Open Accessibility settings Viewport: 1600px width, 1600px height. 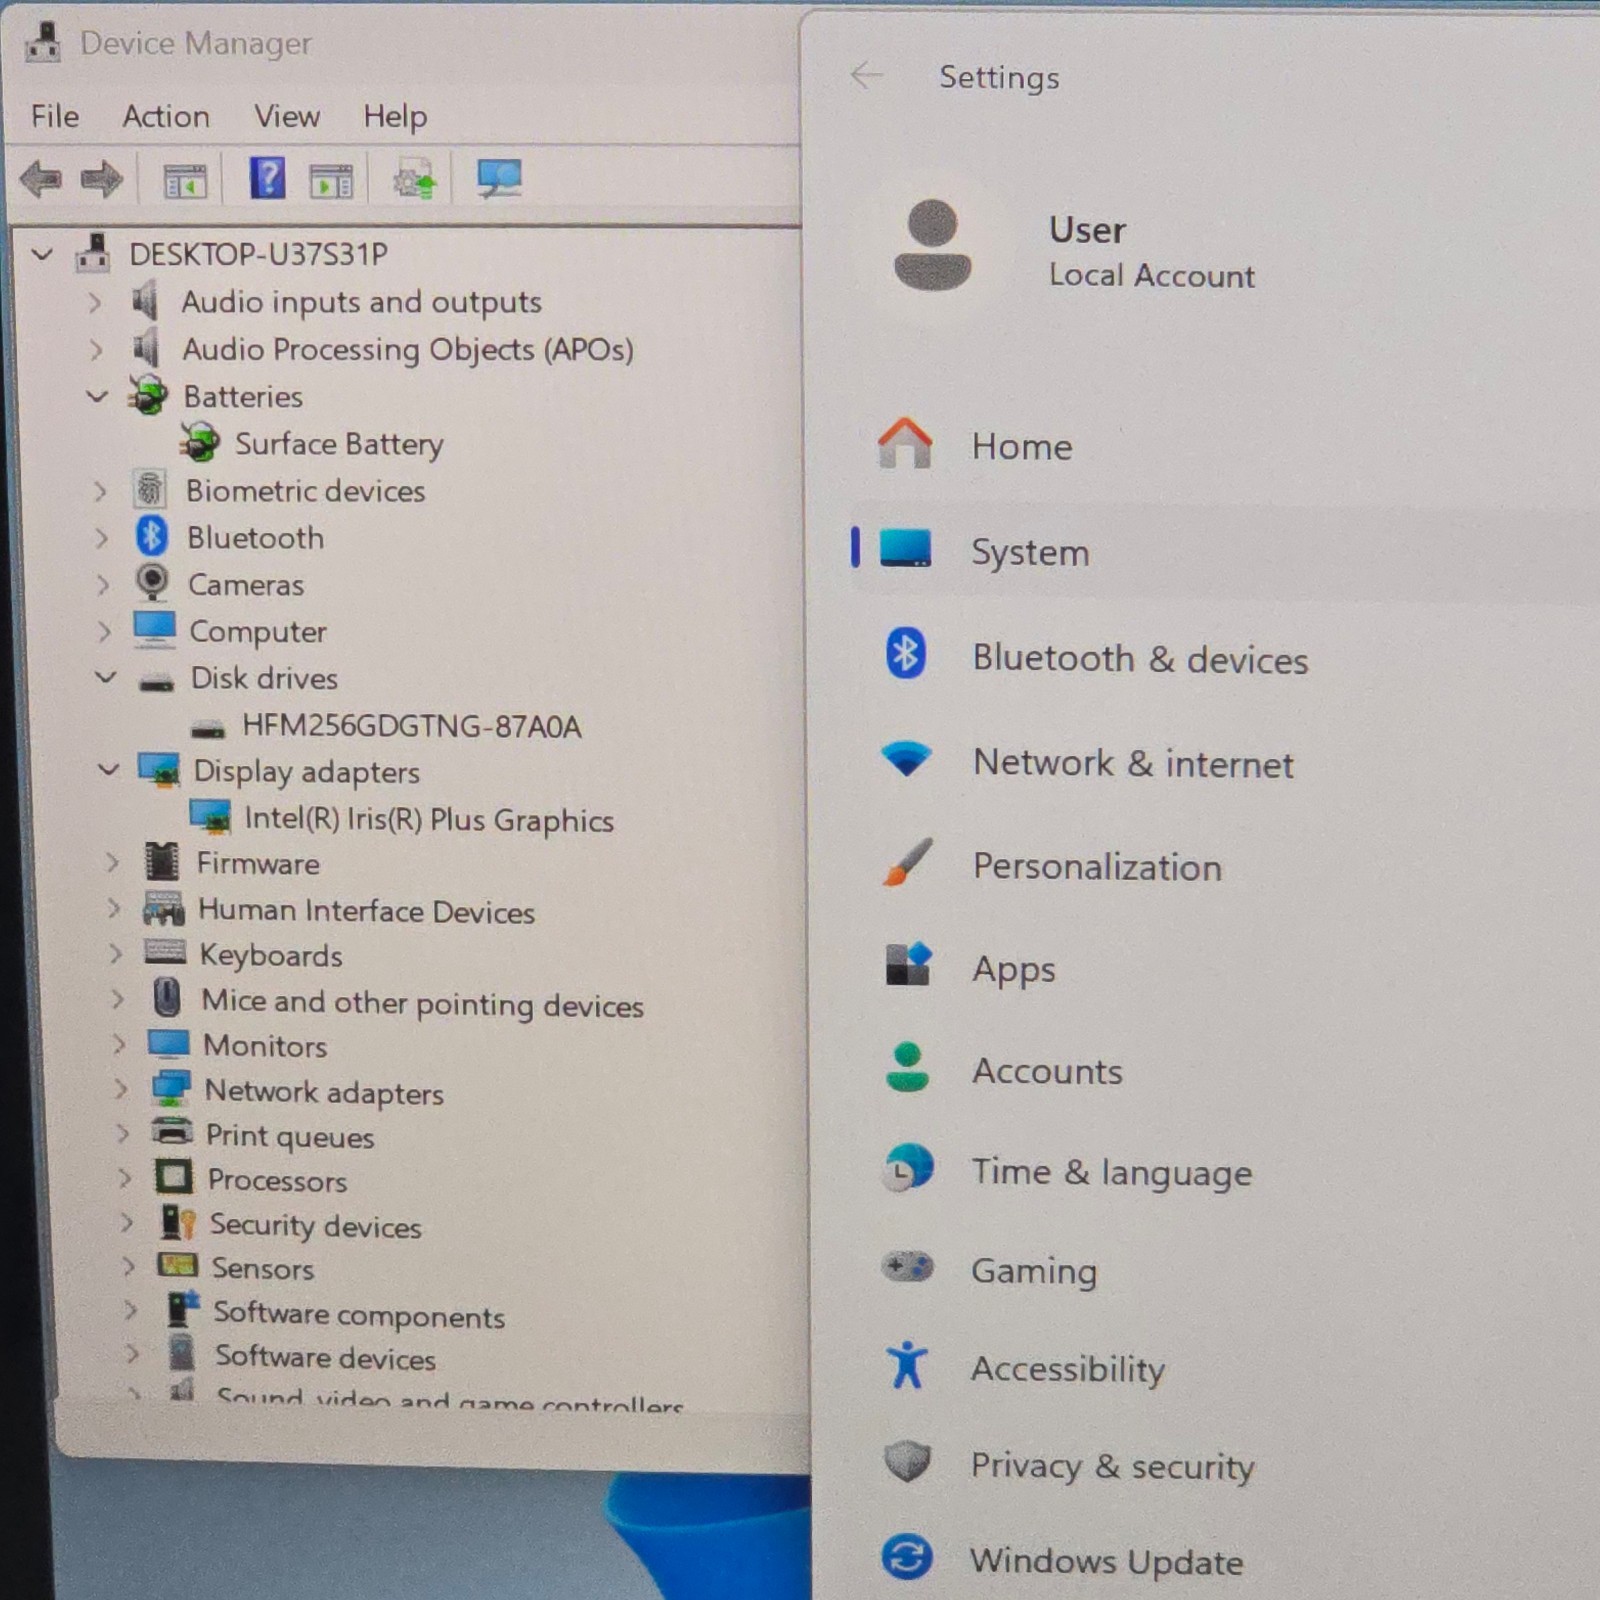tap(1068, 1369)
